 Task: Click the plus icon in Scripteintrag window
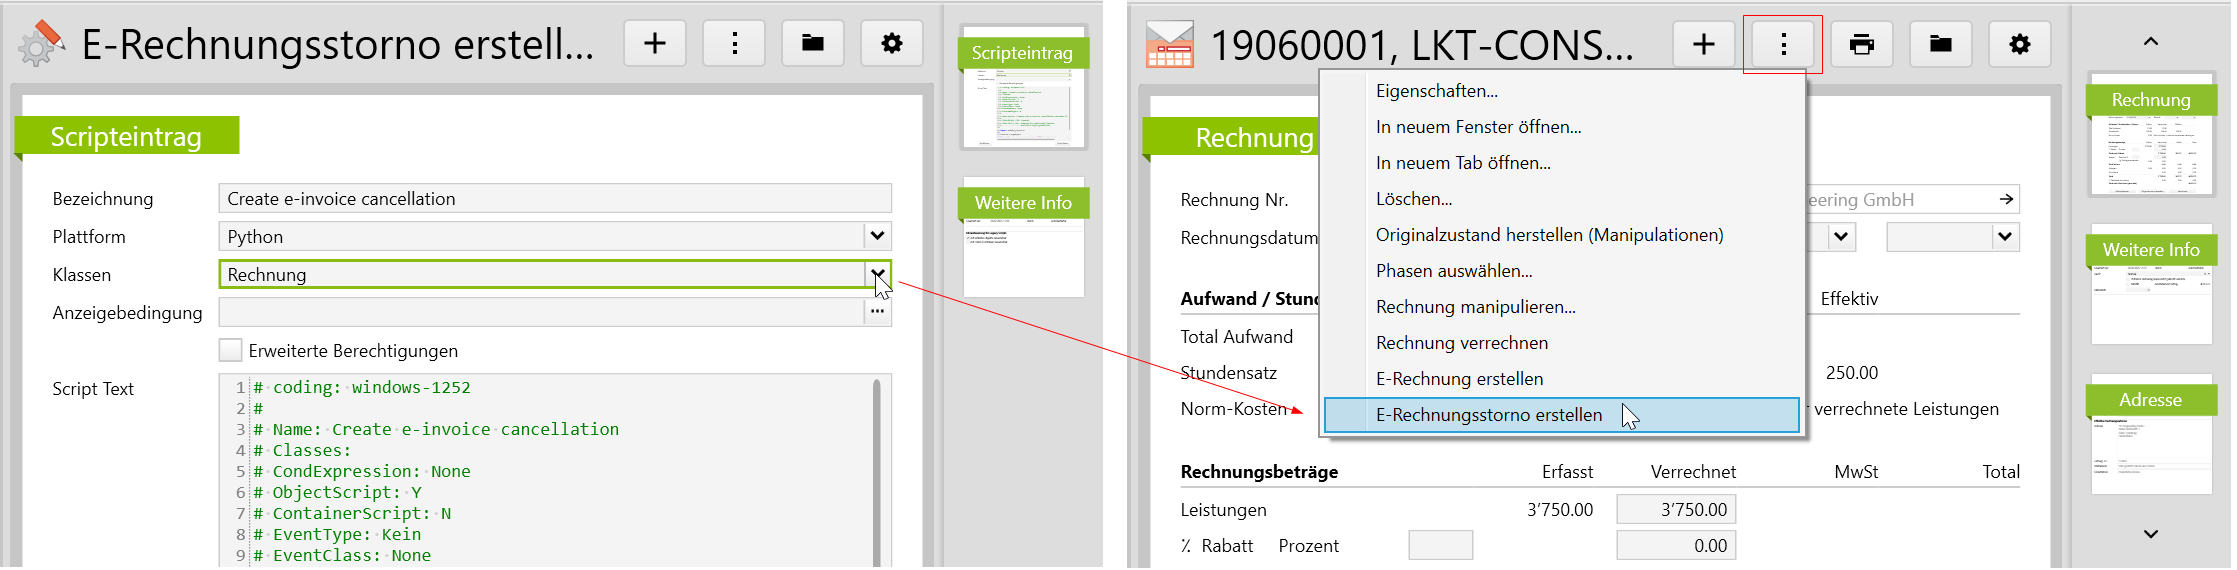click(x=655, y=44)
